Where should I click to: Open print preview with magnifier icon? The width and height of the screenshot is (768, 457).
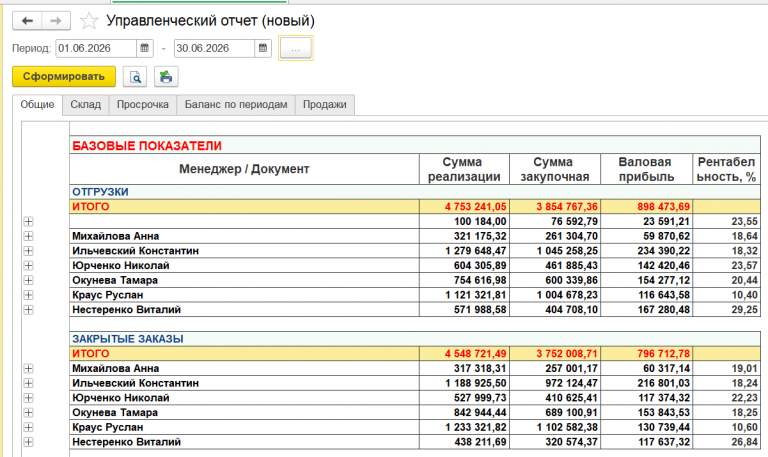pyautogui.click(x=135, y=77)
